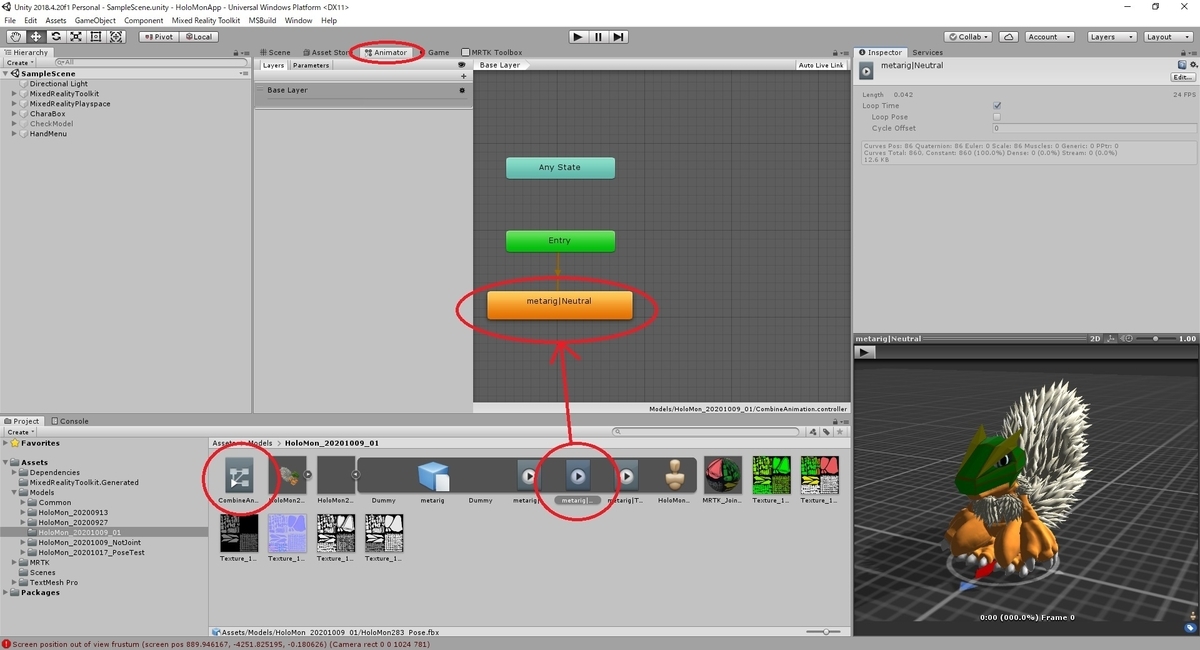Screen dimensions: 1200x650
Task: Open the Inspector settings gear icon
Action: pos(1193,65)
